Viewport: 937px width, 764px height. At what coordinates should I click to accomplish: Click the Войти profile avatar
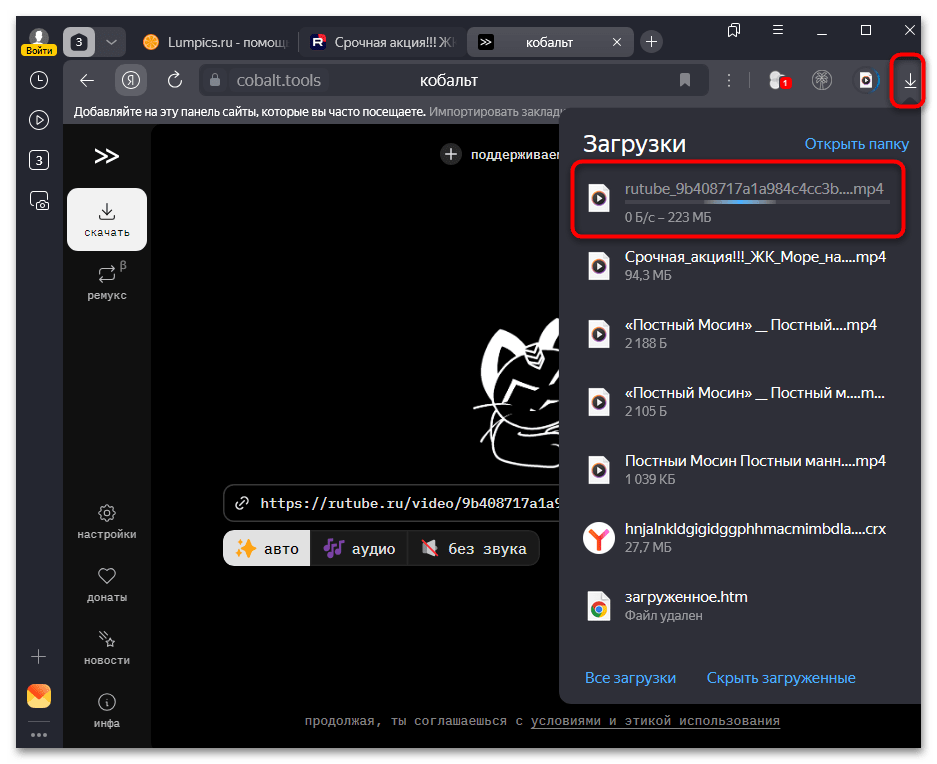point(39,41)
